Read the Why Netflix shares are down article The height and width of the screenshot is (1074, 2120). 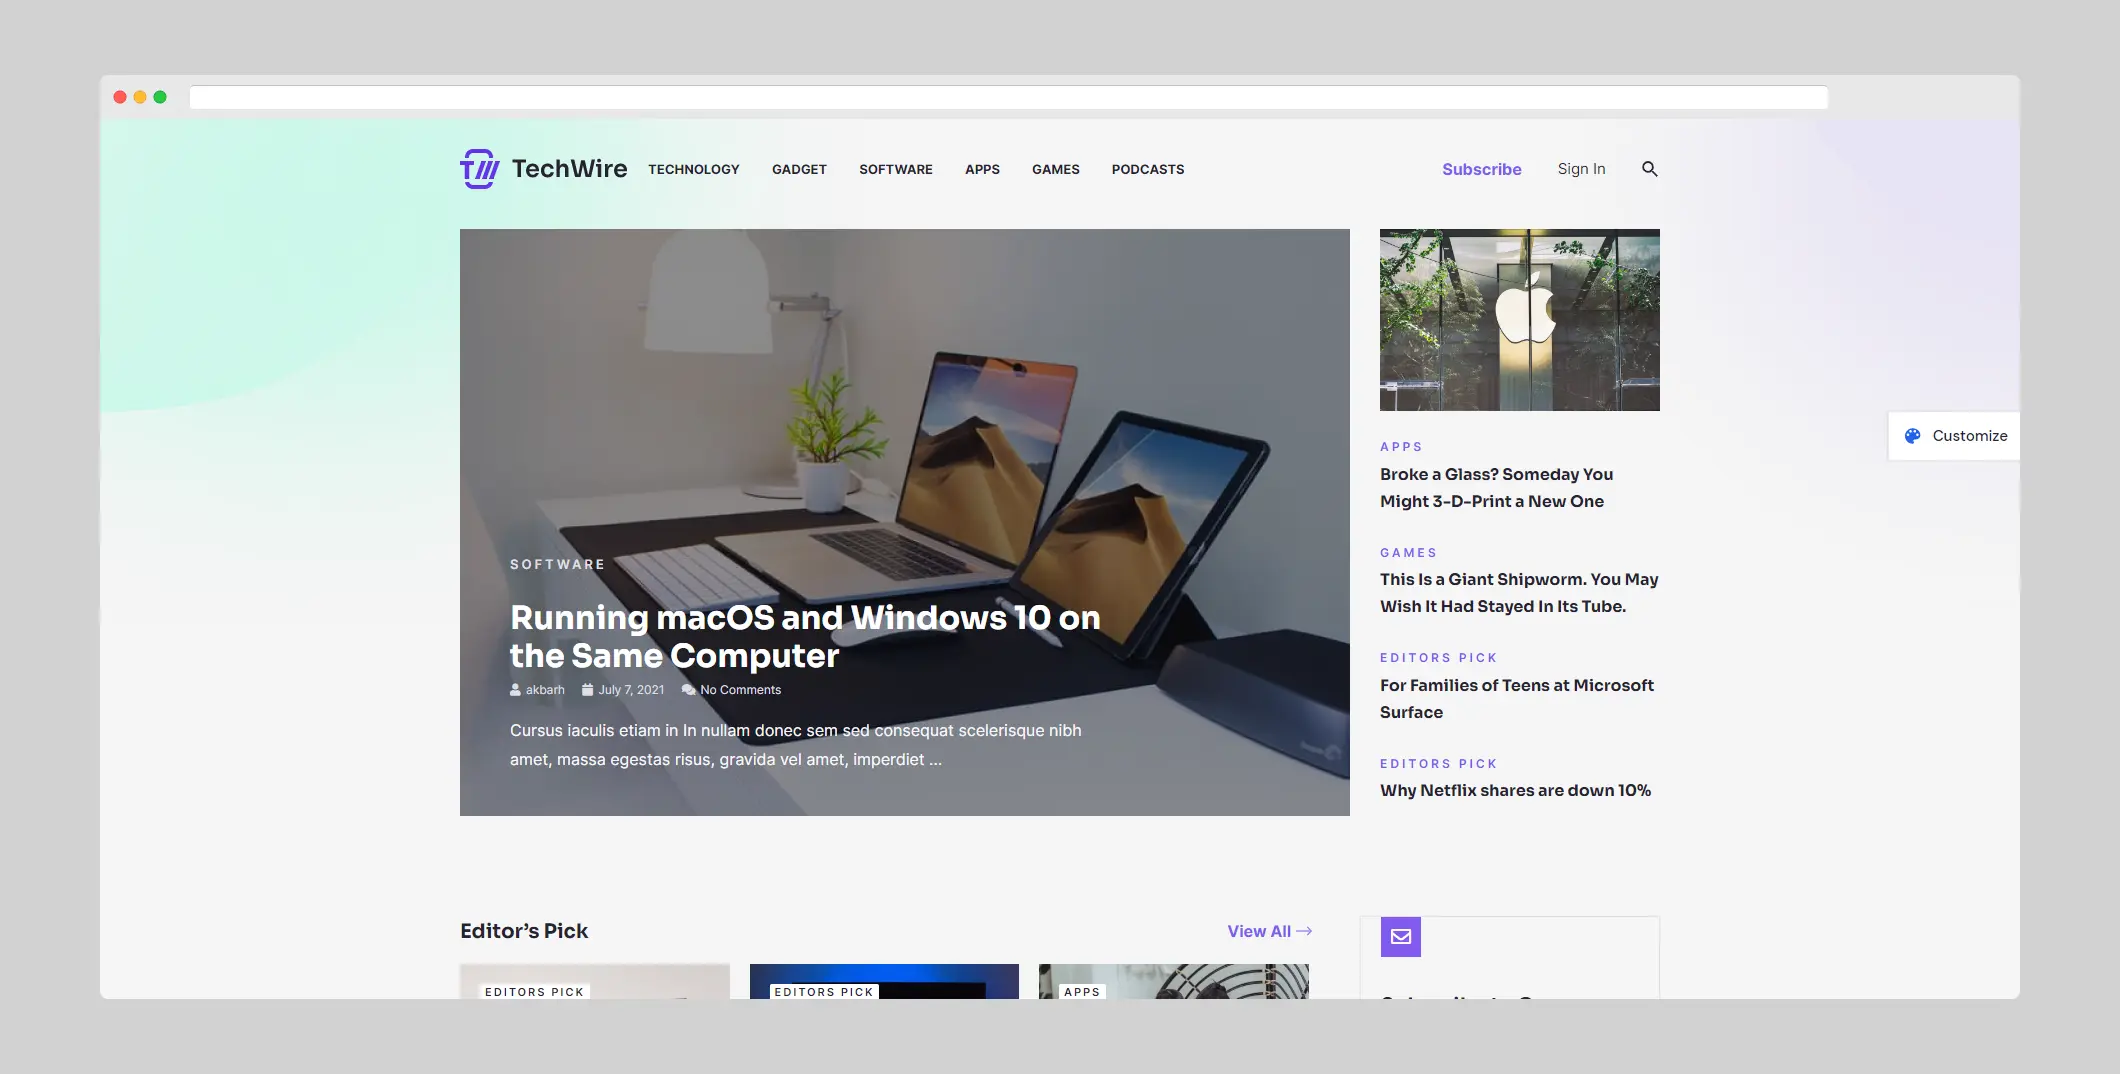tap(1515, 790)
